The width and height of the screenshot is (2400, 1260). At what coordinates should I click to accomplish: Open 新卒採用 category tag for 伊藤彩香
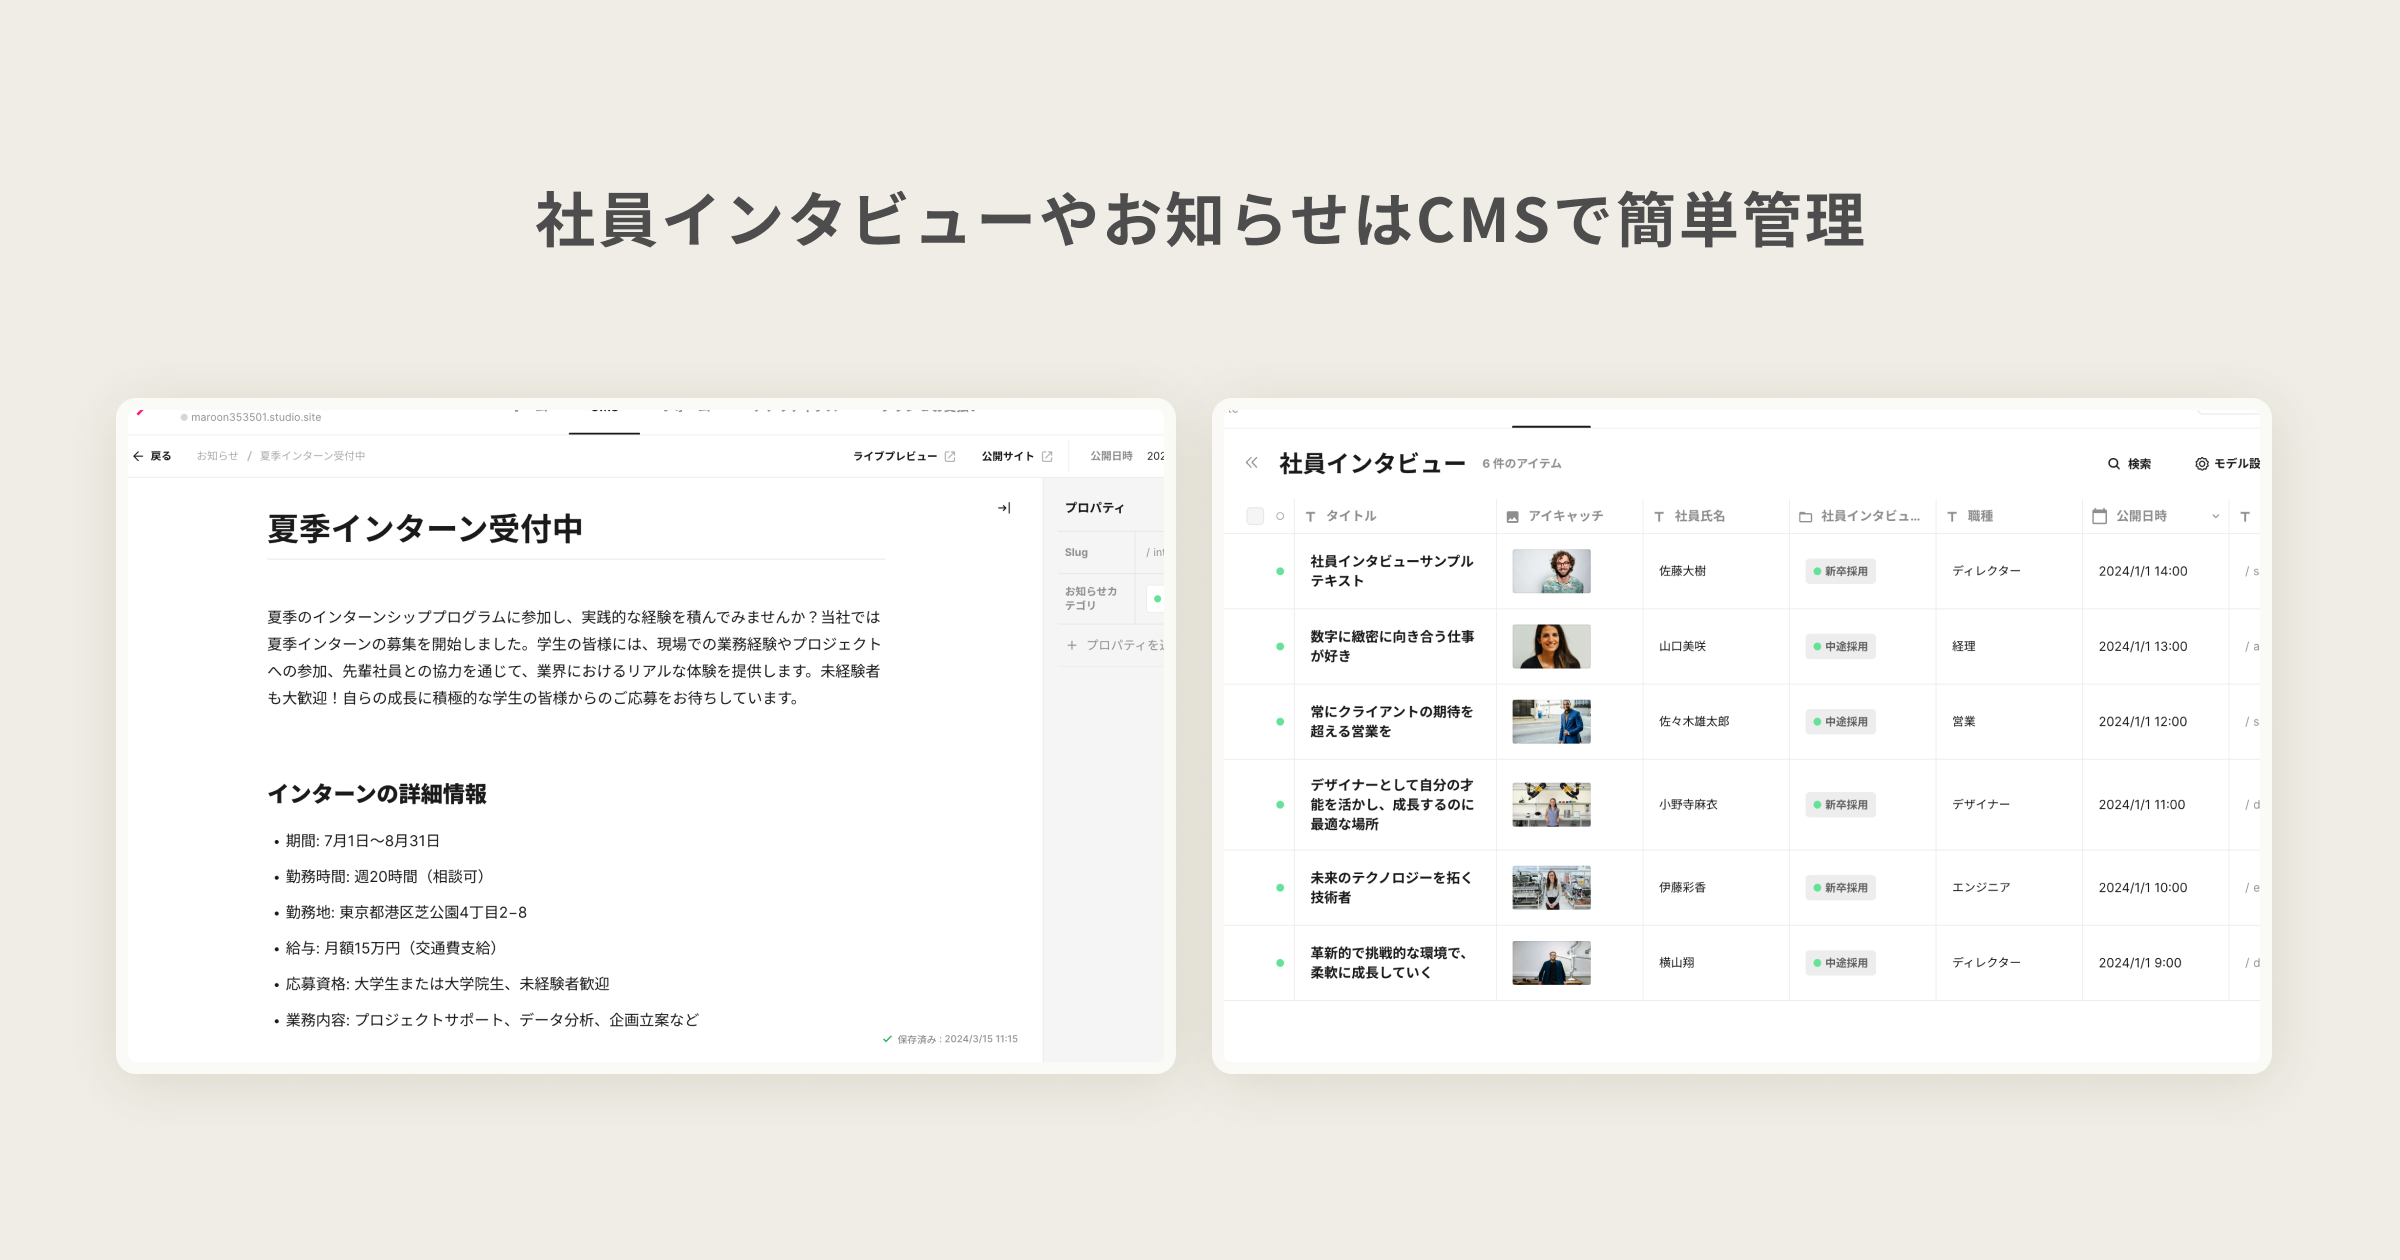pos(1840,888)
